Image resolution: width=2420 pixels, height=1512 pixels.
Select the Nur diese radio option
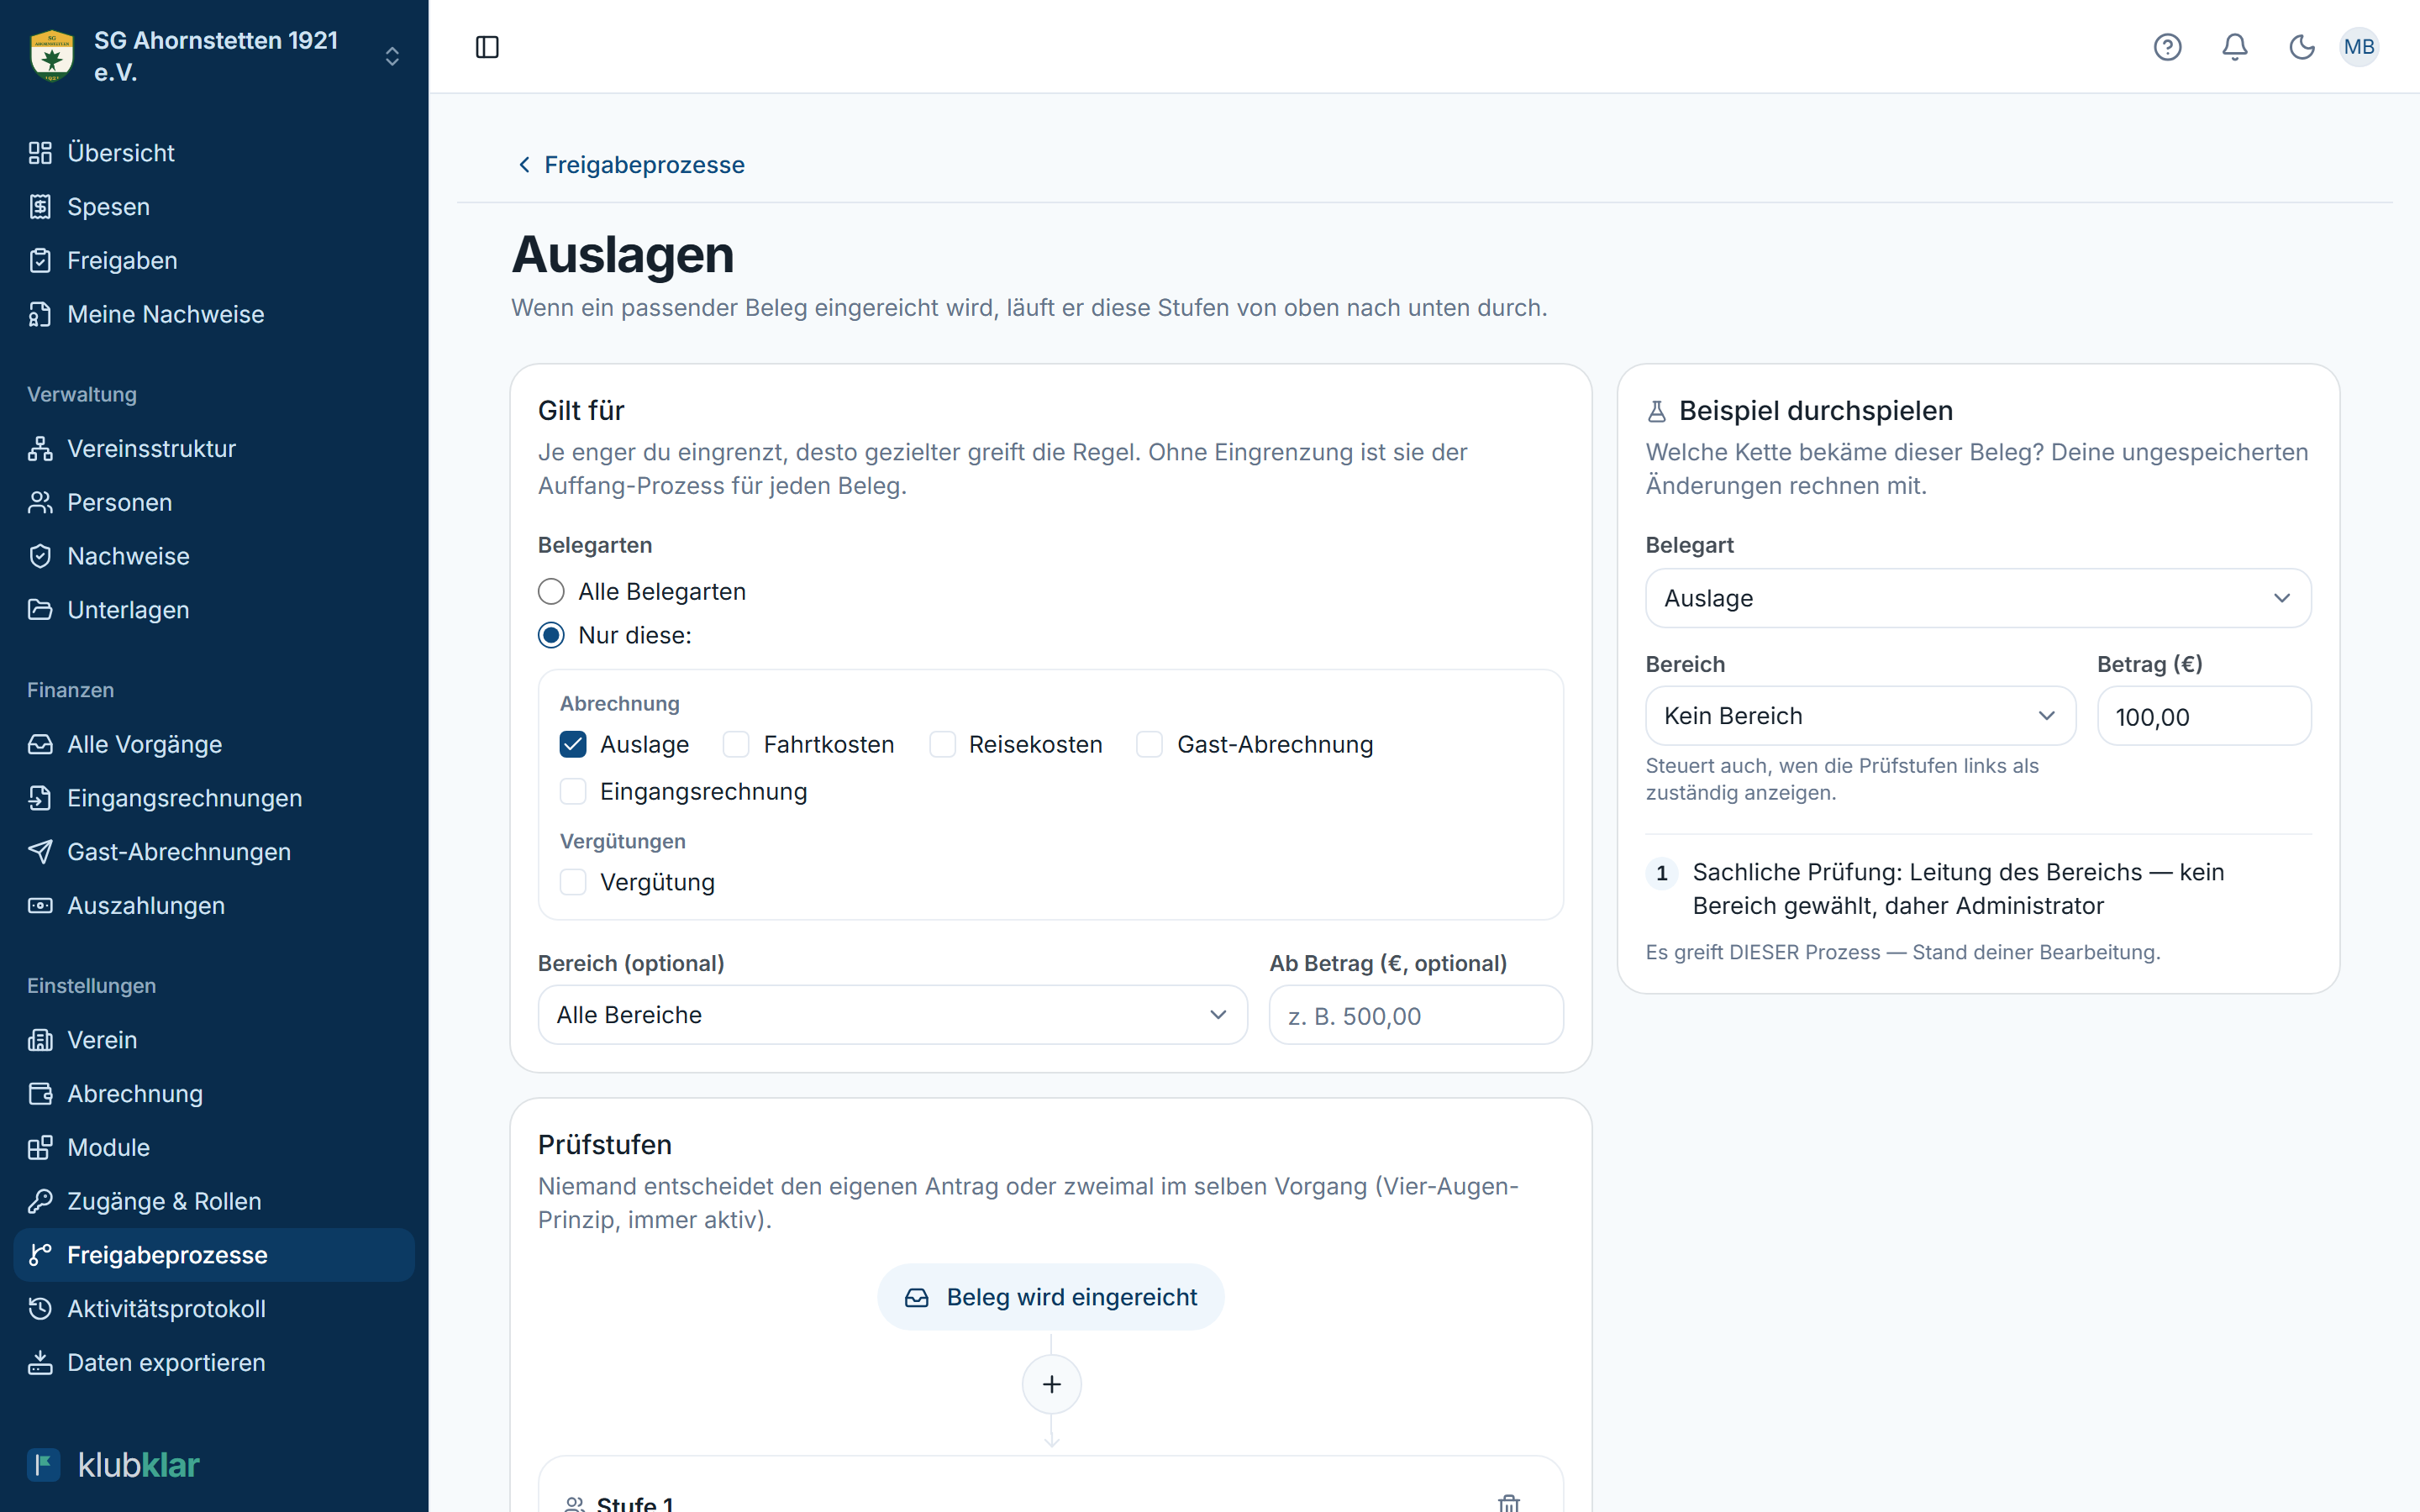pyautogui.click(x=551, y=636)
